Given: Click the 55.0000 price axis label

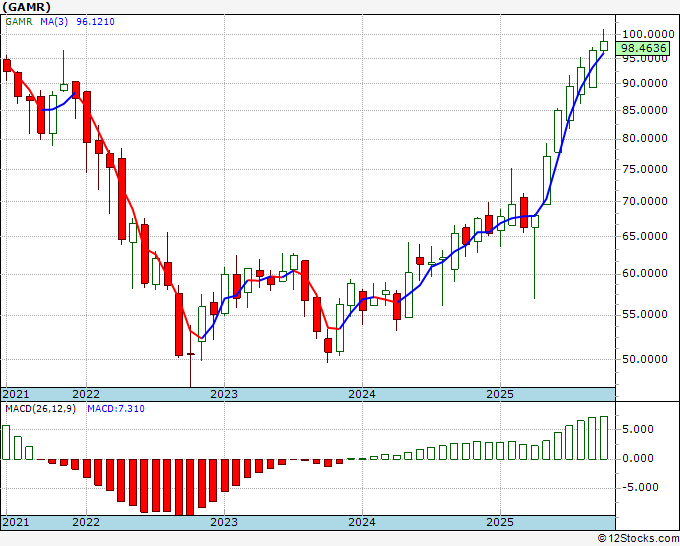Looking at the screenshot, I should 645,314.
